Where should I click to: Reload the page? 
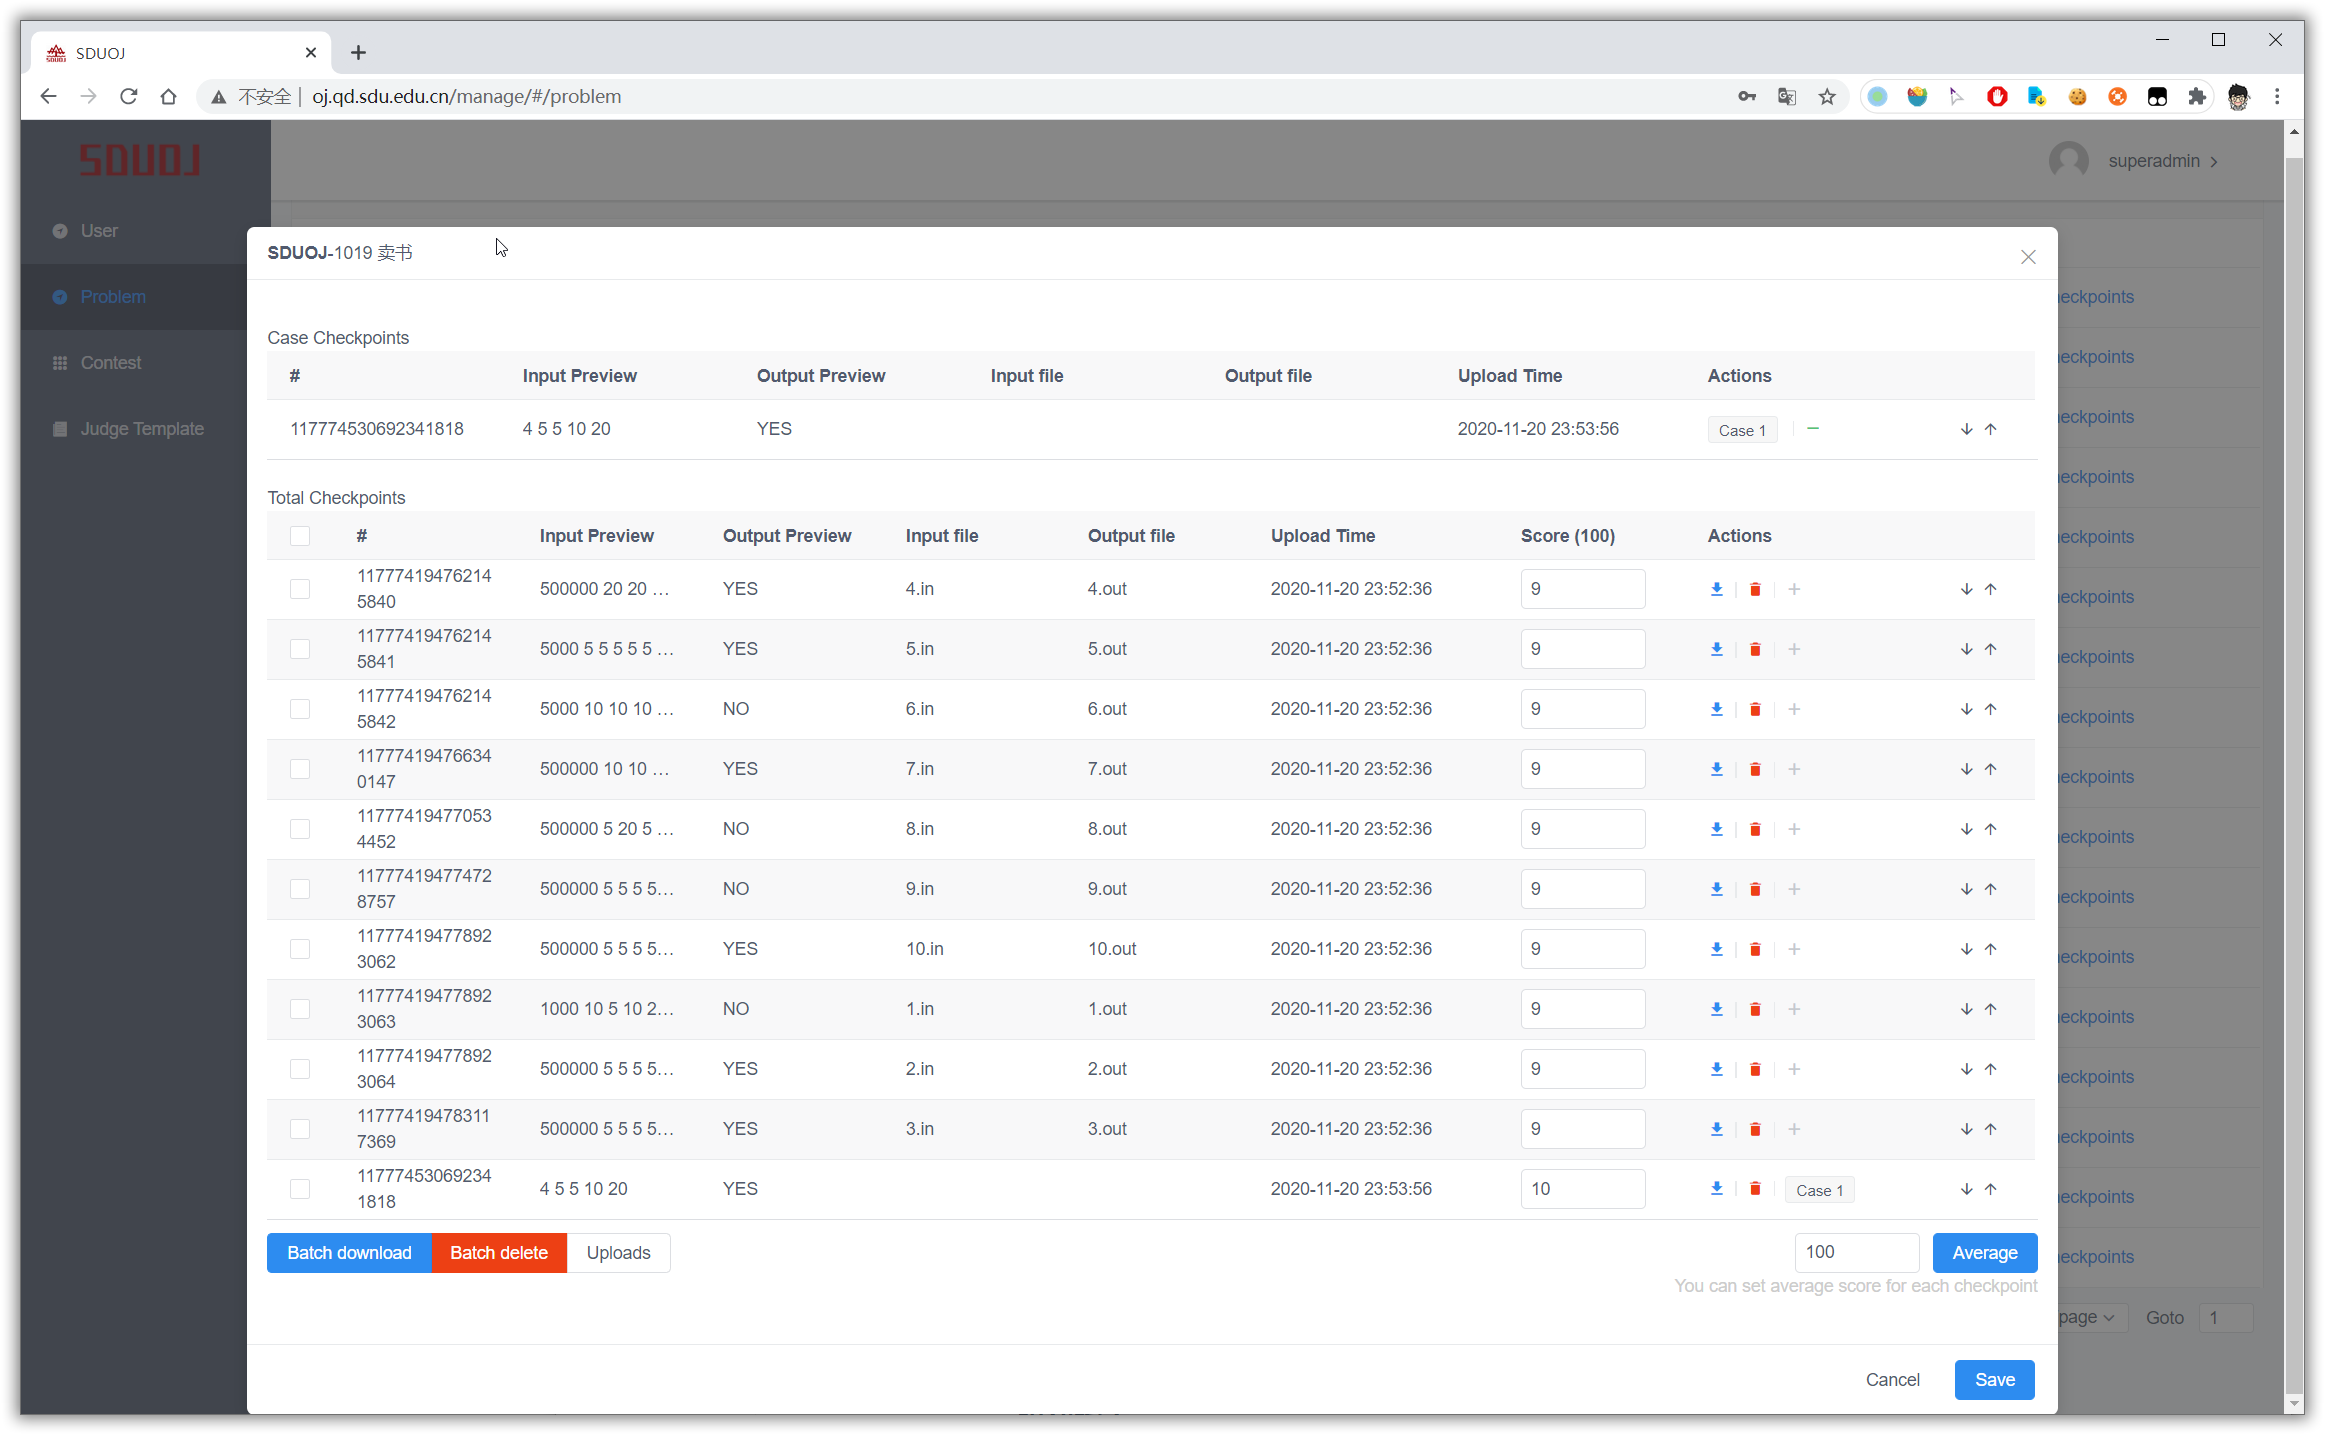click(x=128, y=97)
